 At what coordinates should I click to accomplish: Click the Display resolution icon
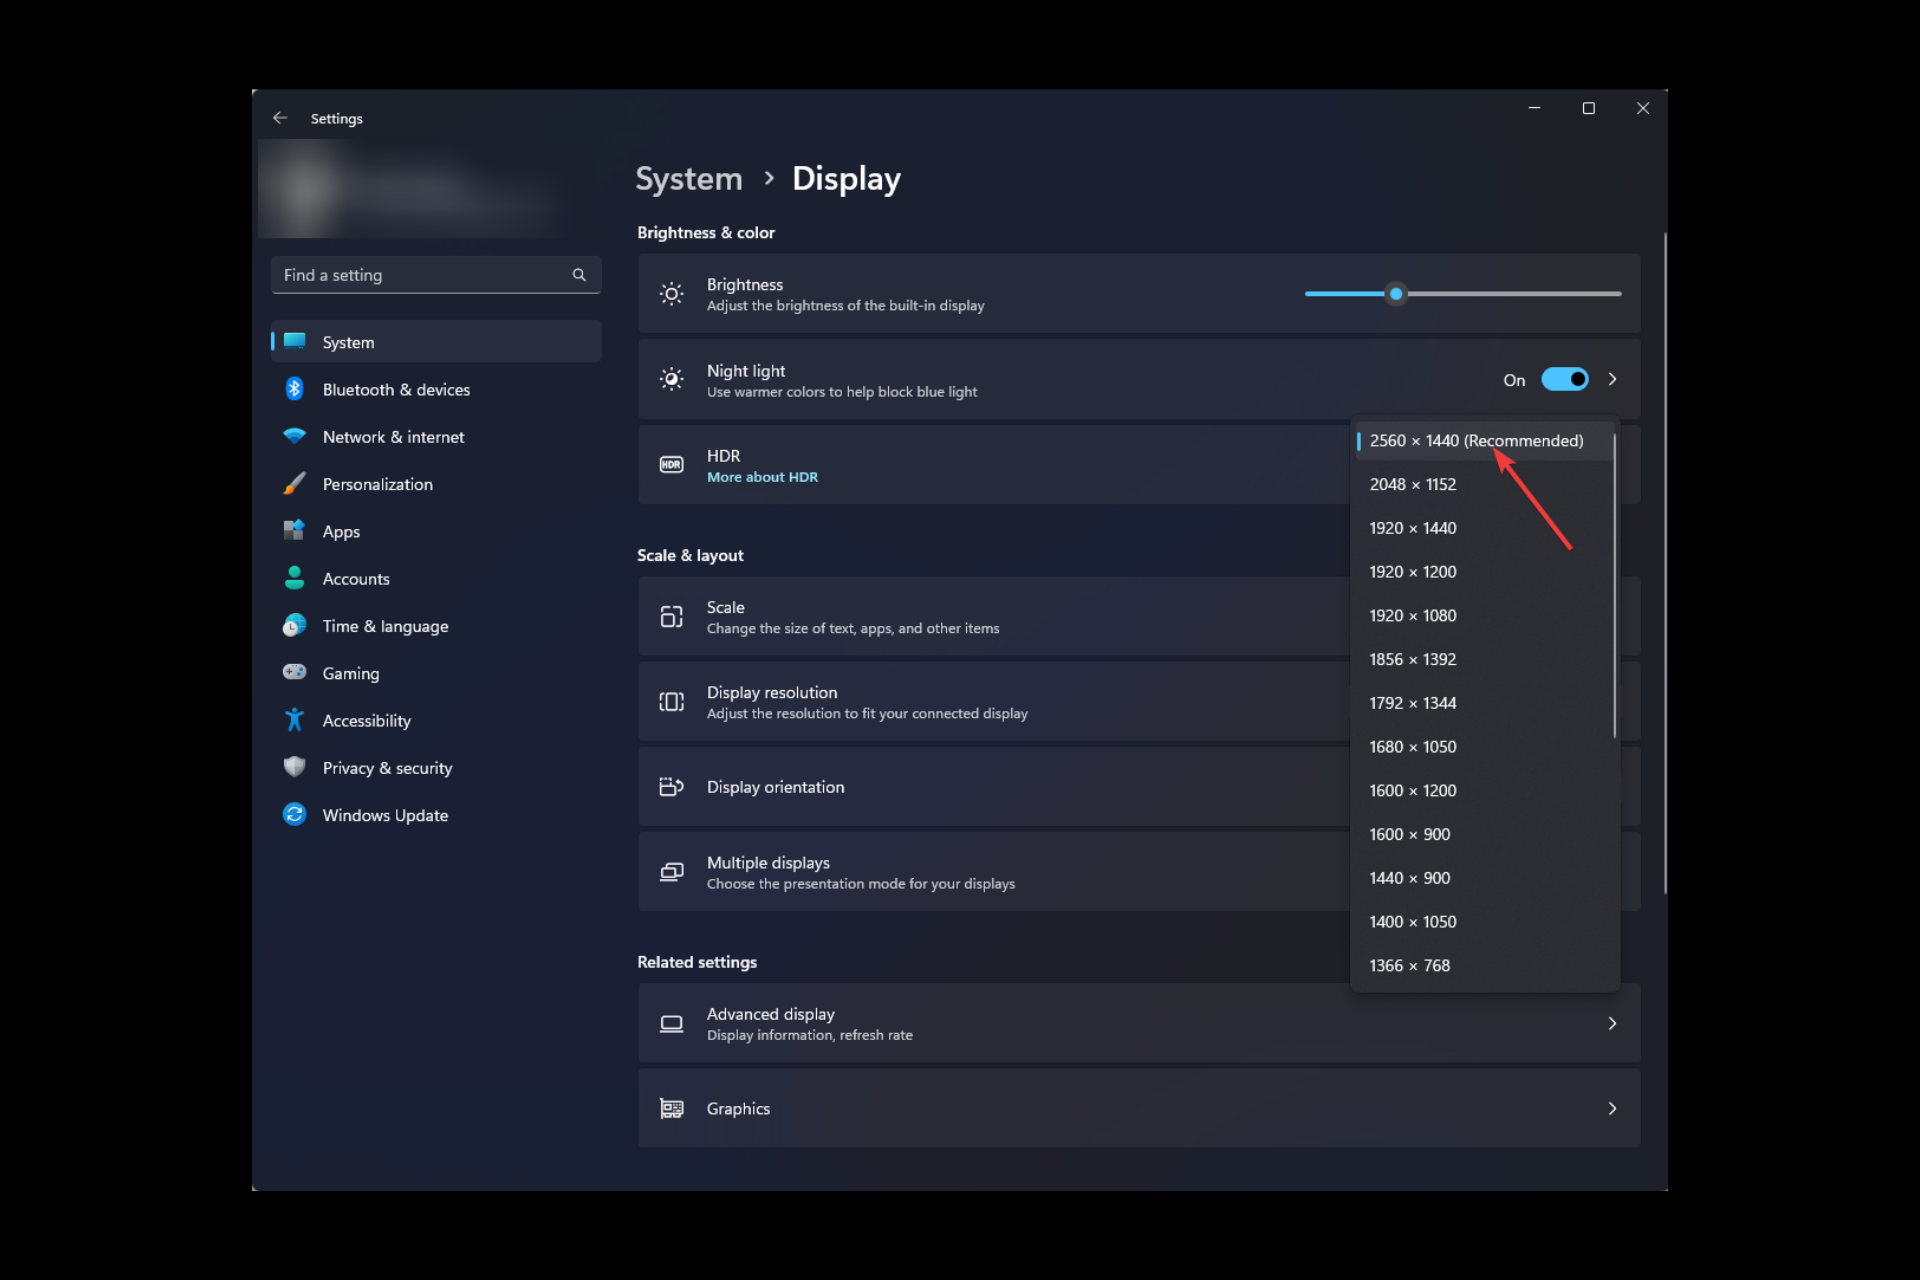[669, 701]
